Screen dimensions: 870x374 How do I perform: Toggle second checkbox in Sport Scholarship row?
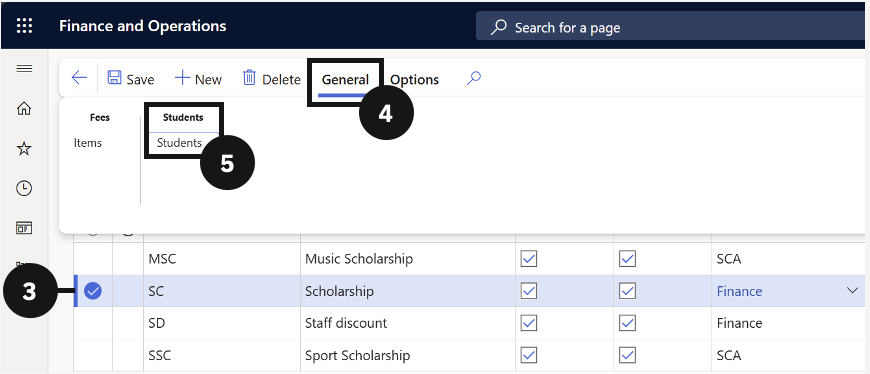point(628,355)
